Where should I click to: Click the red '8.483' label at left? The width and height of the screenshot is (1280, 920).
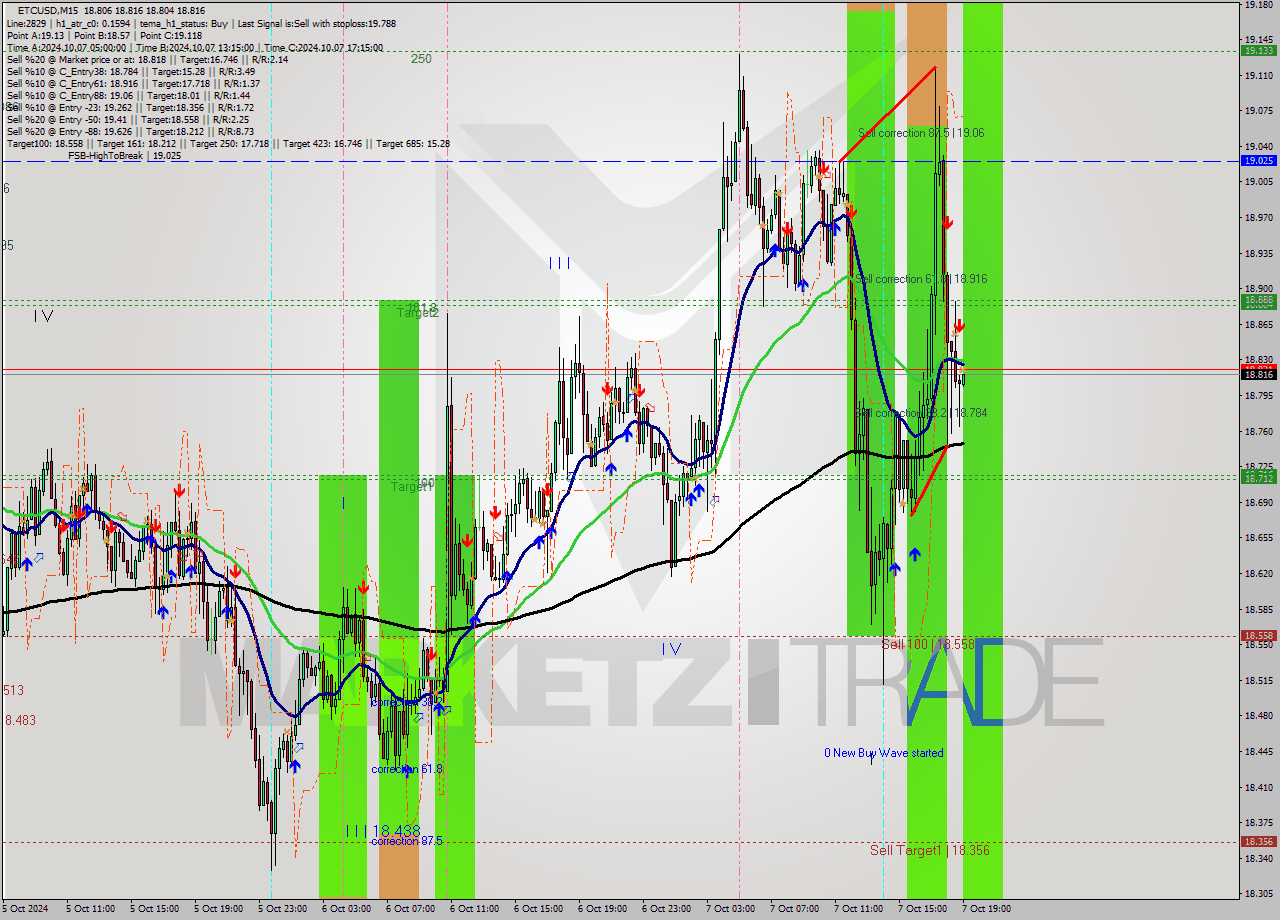tap(20, 720)
